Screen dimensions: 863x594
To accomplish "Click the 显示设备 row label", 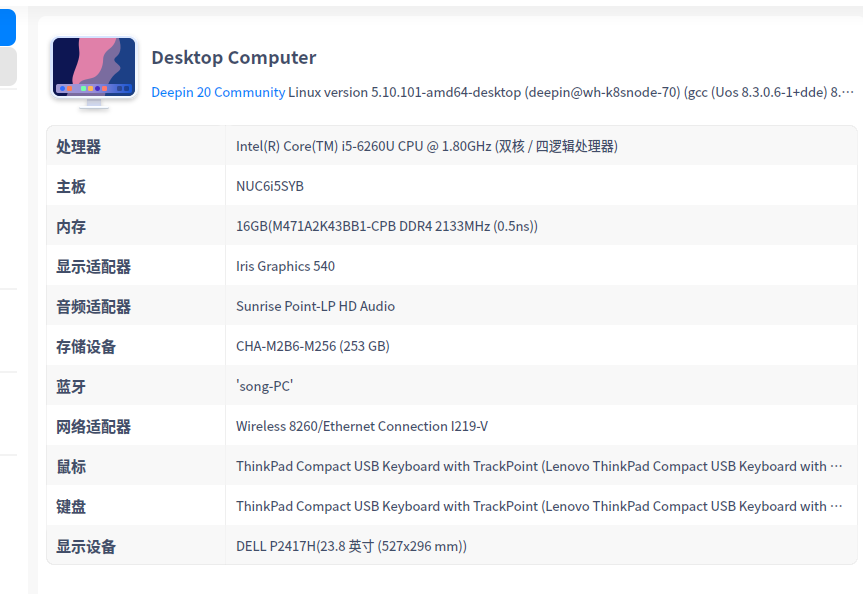I will (86, 547).
